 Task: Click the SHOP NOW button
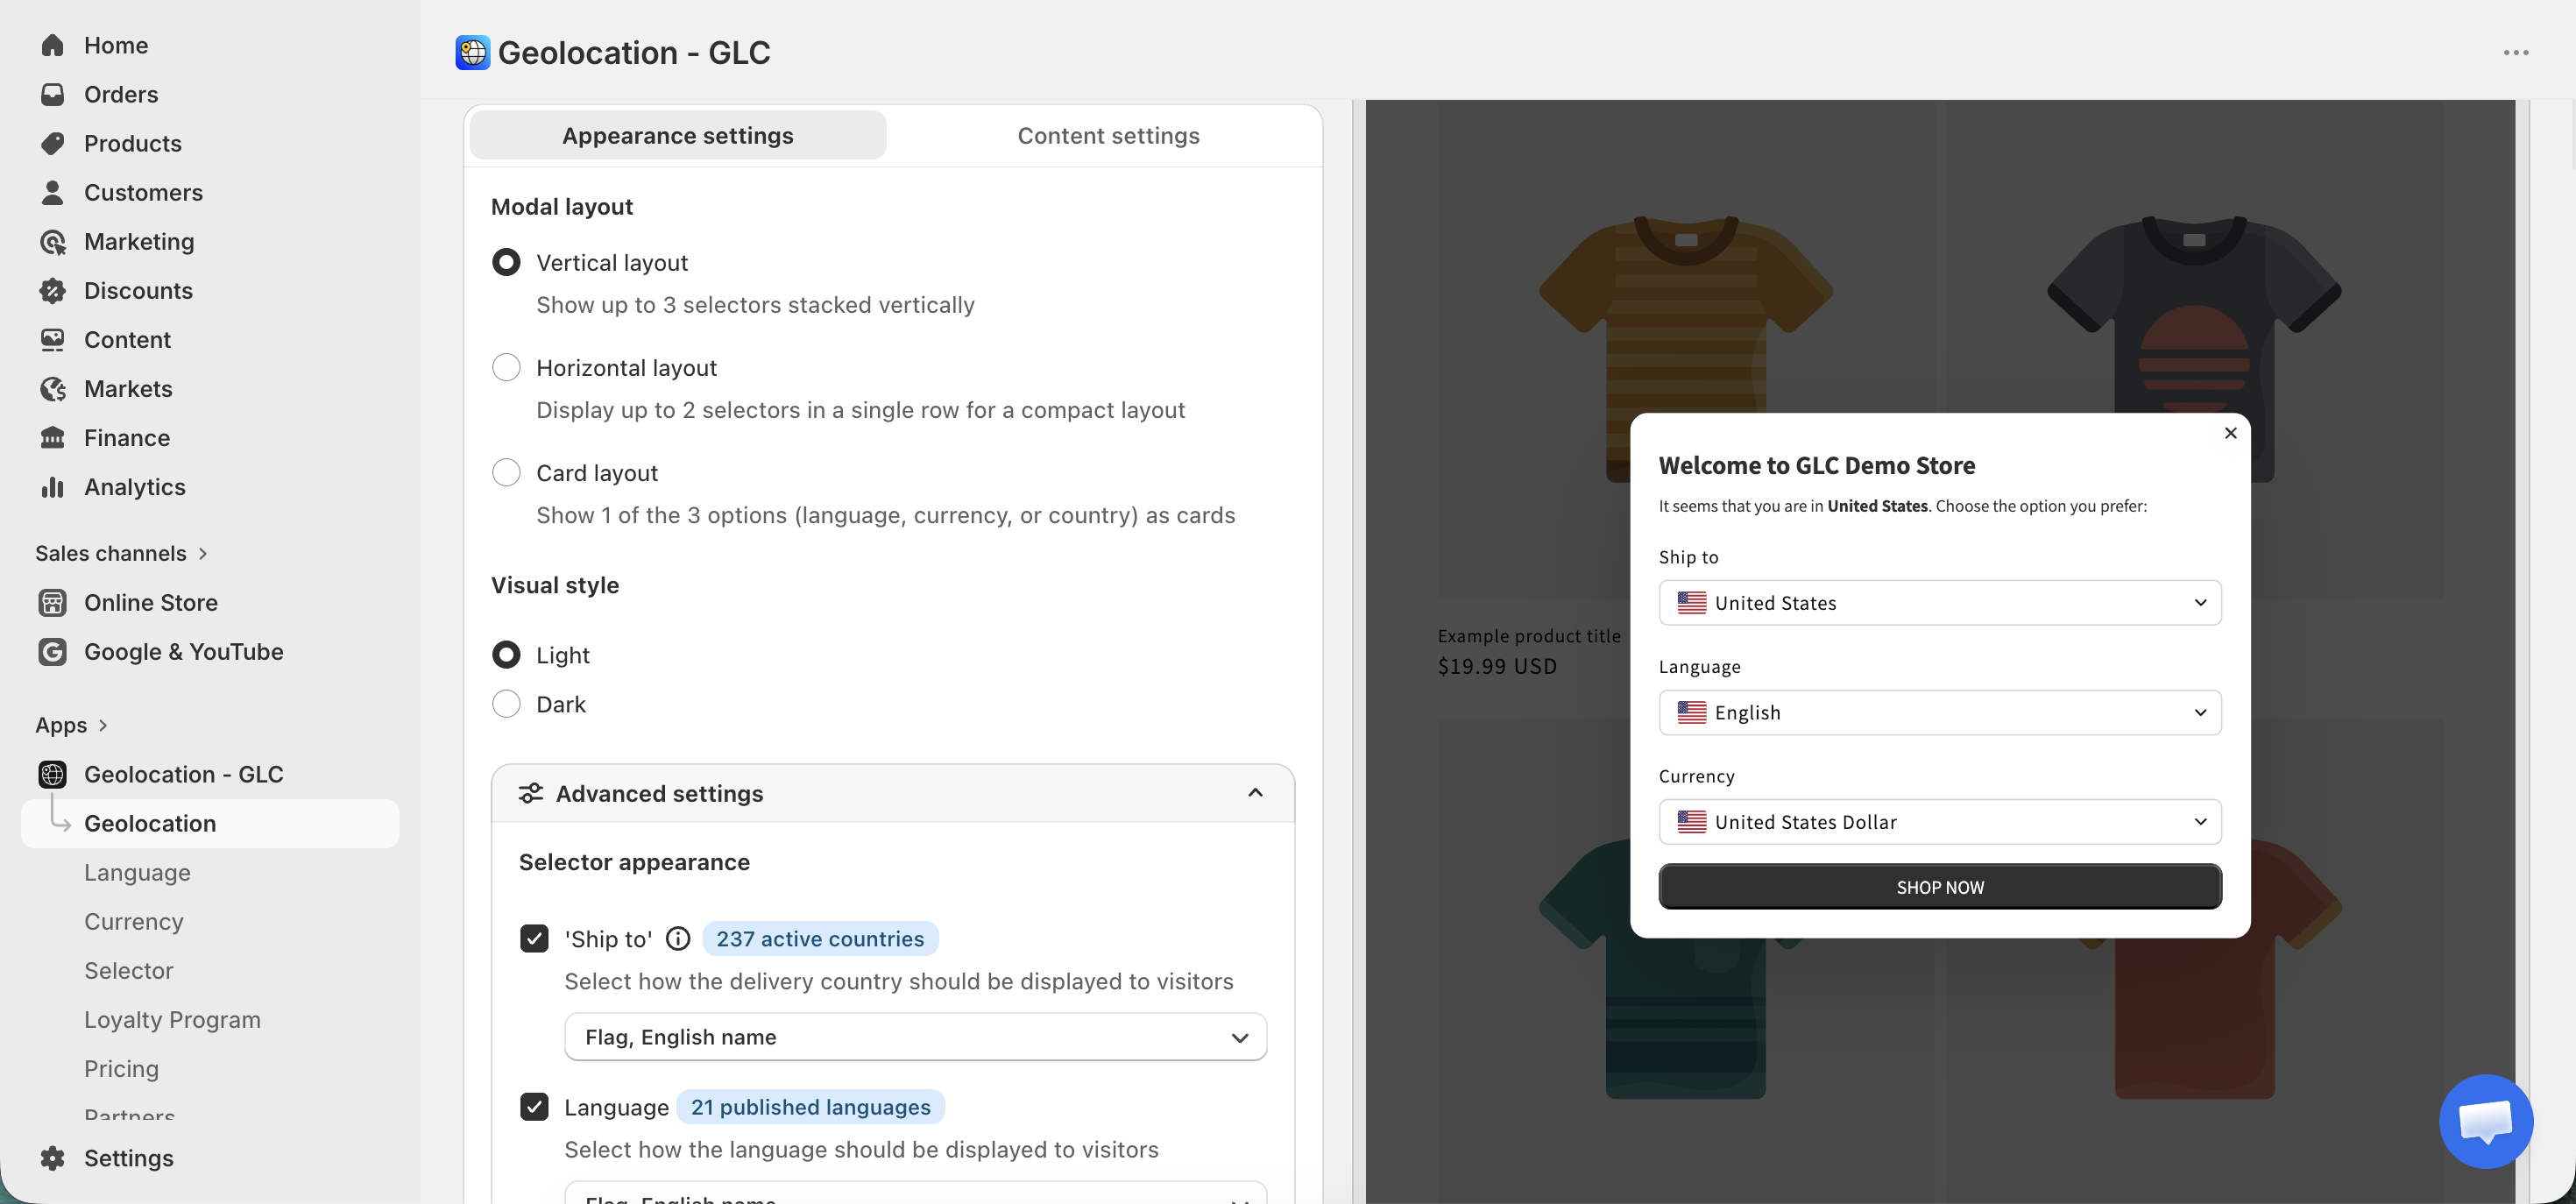[1940, 886]
